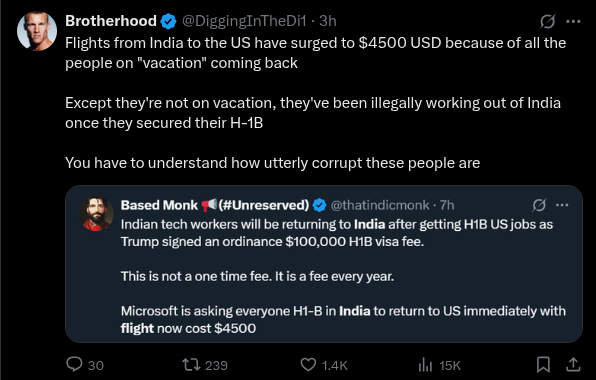Viewport: 596px width, 380px height.
Task: Open Based Monk's avatar thumbnail
Action: coord(97,214)
